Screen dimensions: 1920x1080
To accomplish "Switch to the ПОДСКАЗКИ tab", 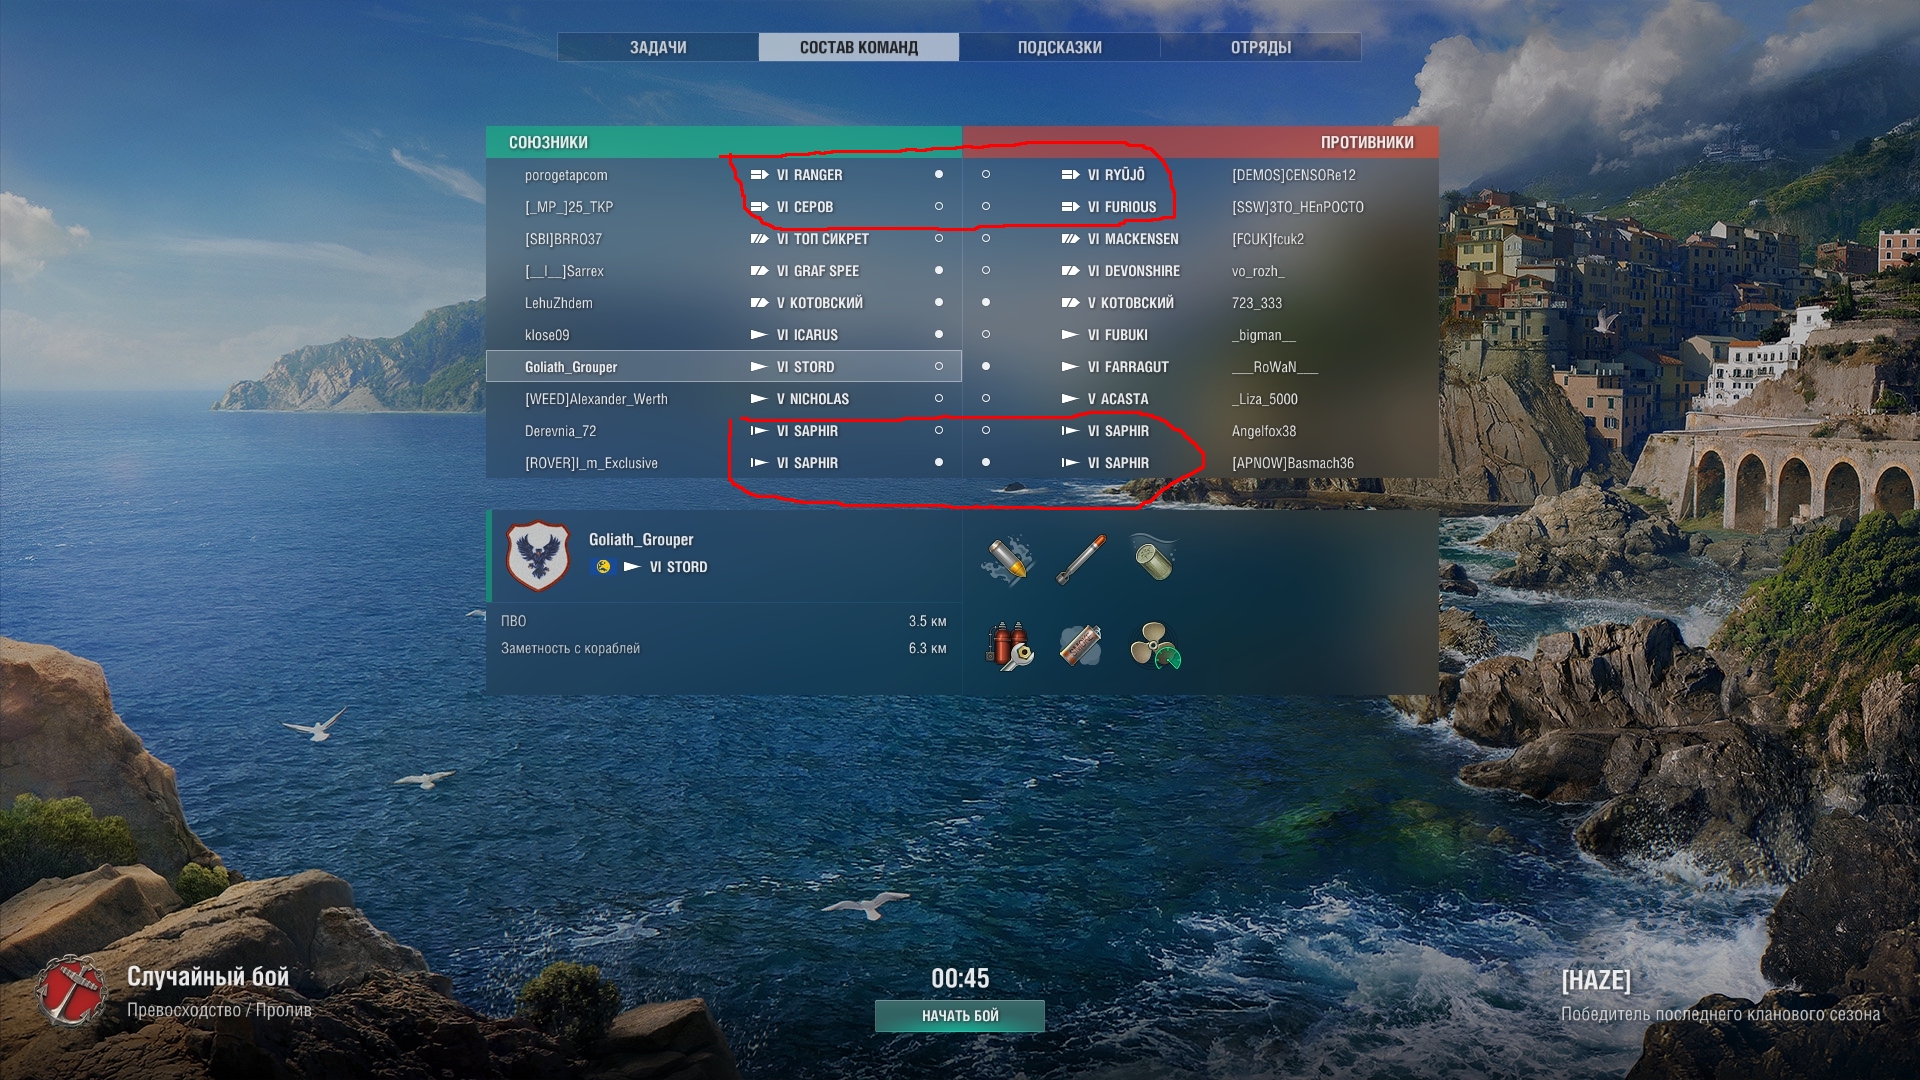I will coord(1059,47).
